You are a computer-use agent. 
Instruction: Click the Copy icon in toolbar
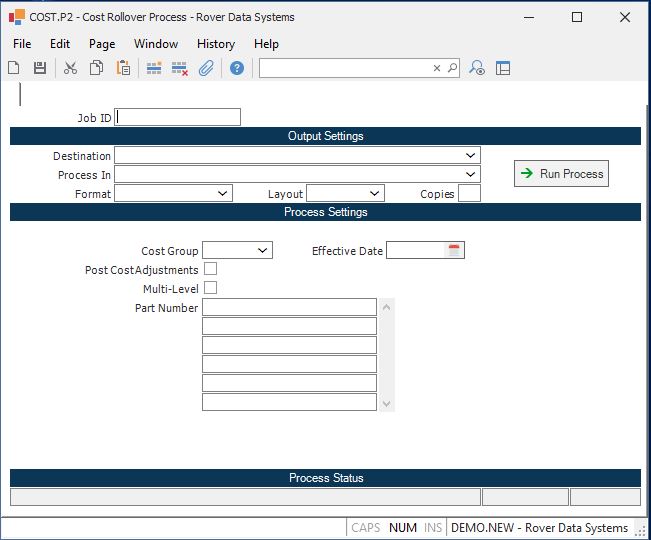(x=97, y=68)
